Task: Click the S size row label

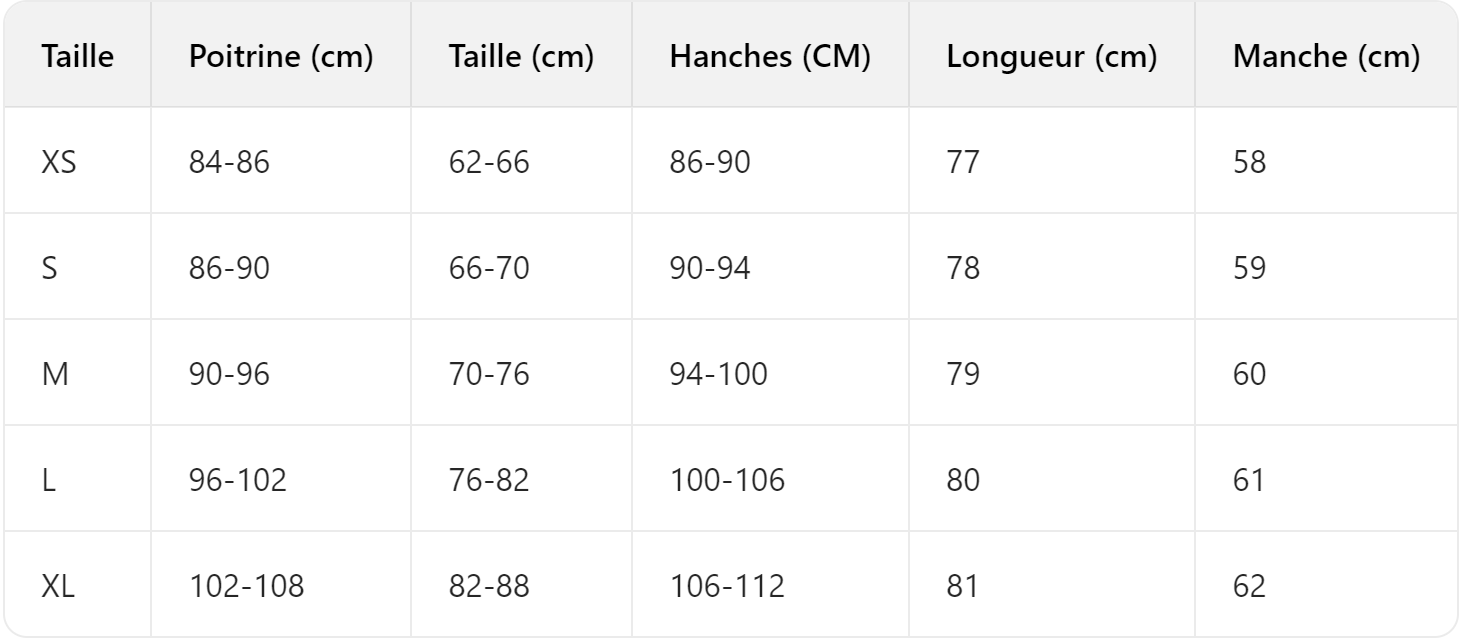Action: coord(49,269)
